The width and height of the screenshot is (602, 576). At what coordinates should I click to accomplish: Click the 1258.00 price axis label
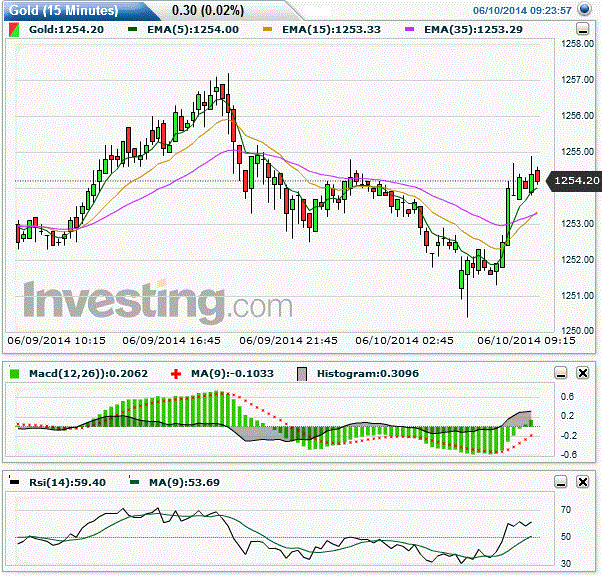click(577, 44)
